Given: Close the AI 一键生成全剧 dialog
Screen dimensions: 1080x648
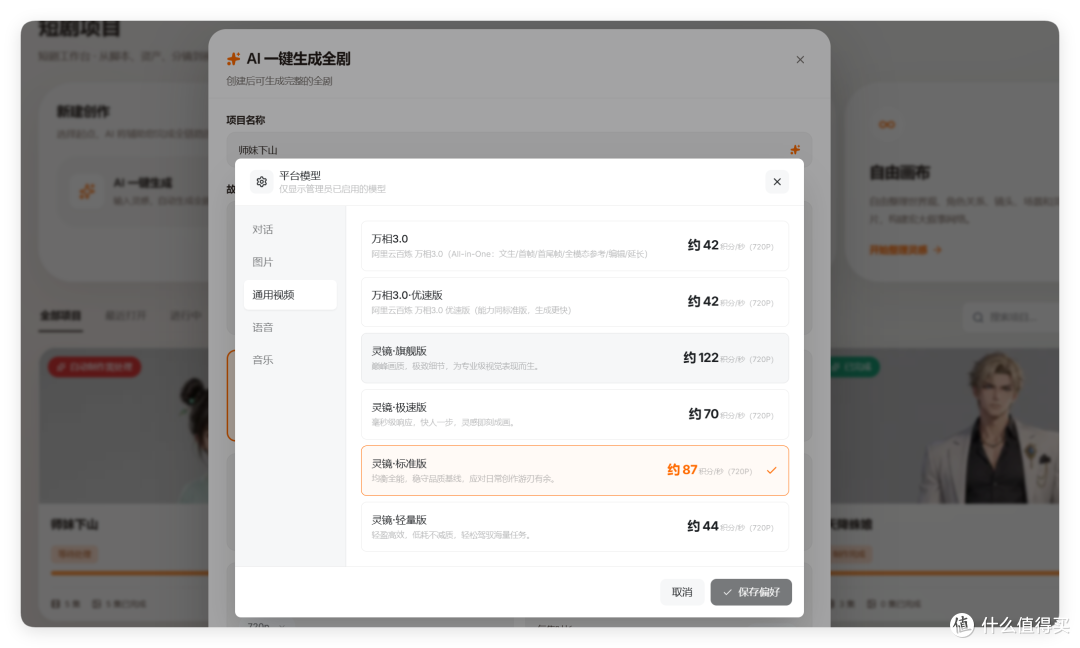Looking at the screenshot, I should tap(800, 60).
